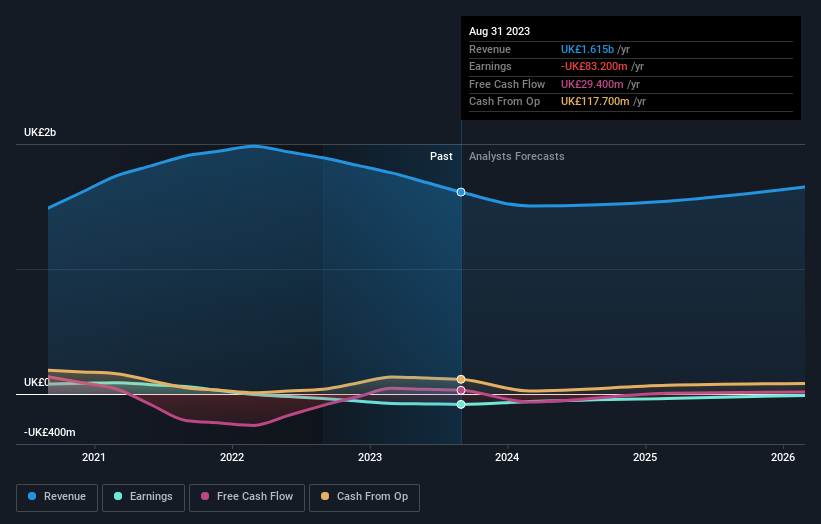821x524 pixels.
Task: Click the UK£0 y-axis label
Action: pyautogui.click(x=37, y=382)
